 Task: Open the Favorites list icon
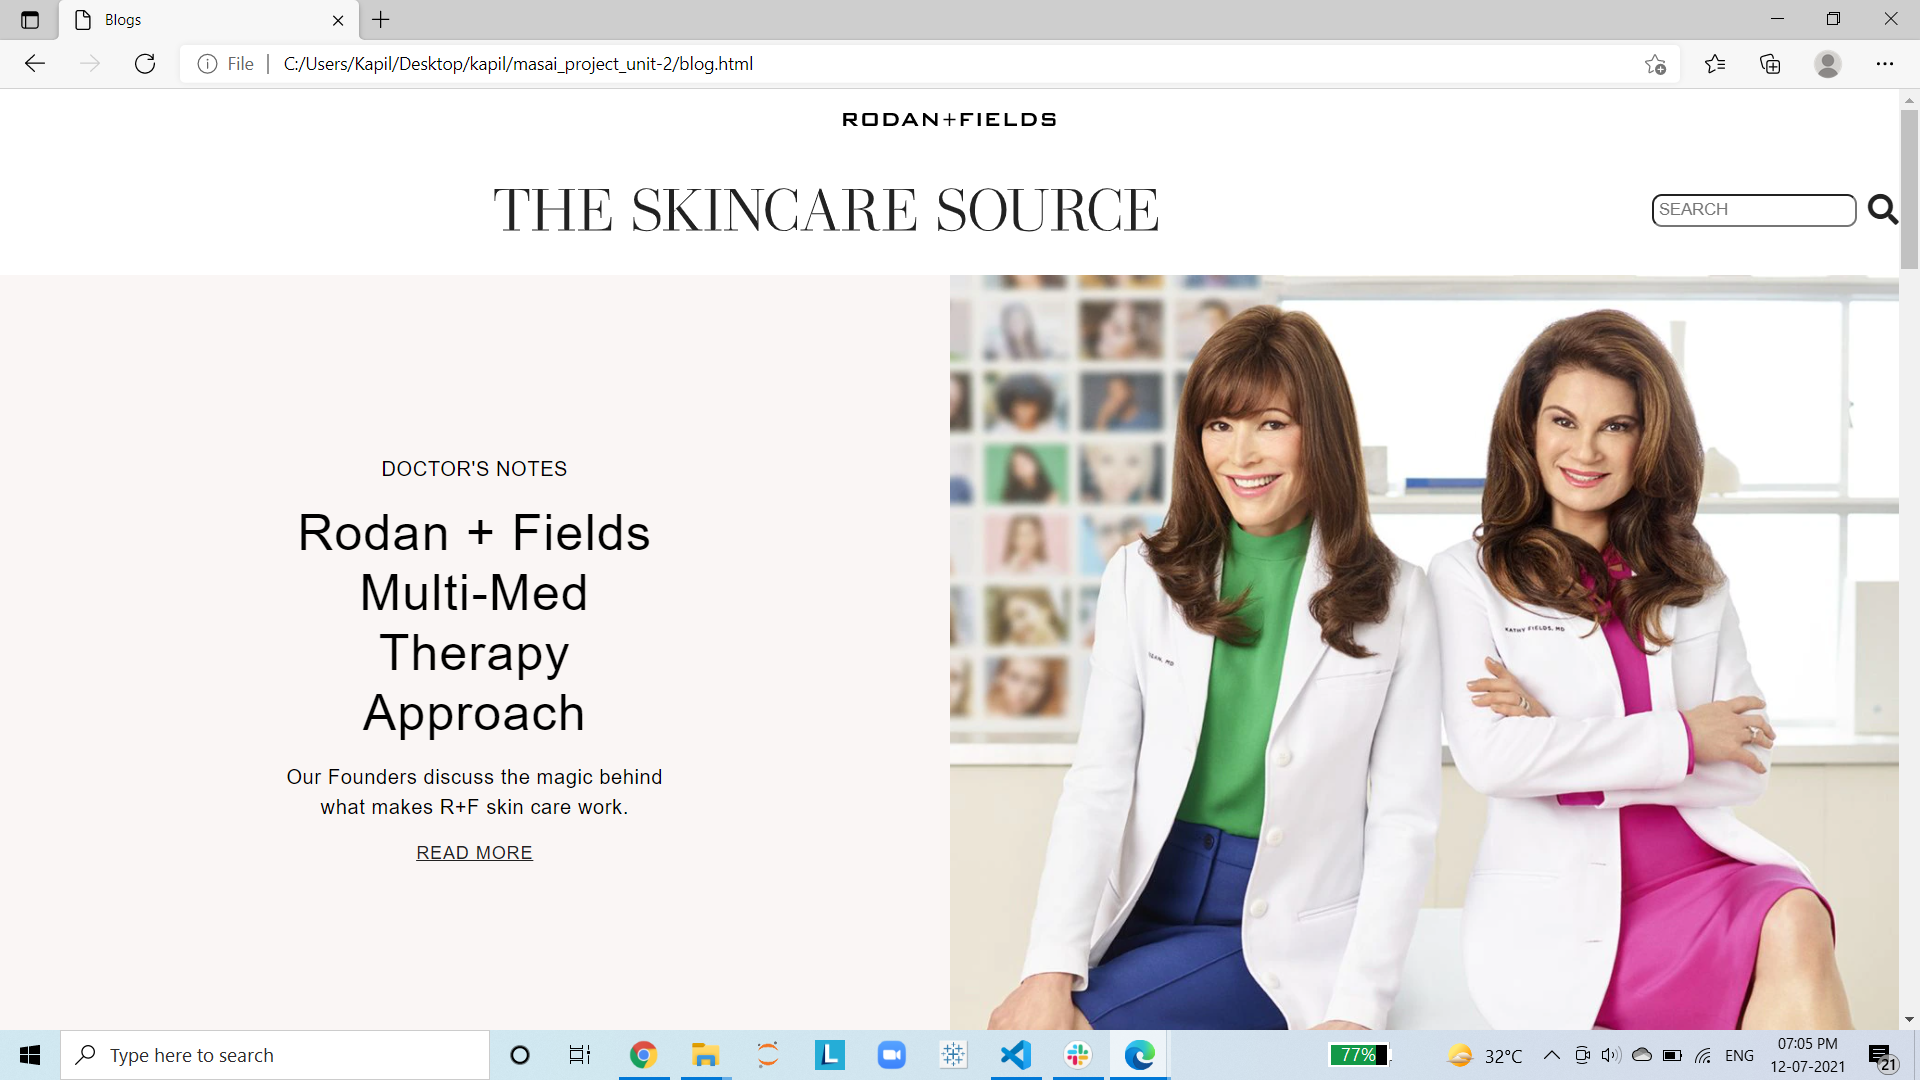click(1715, 64)
